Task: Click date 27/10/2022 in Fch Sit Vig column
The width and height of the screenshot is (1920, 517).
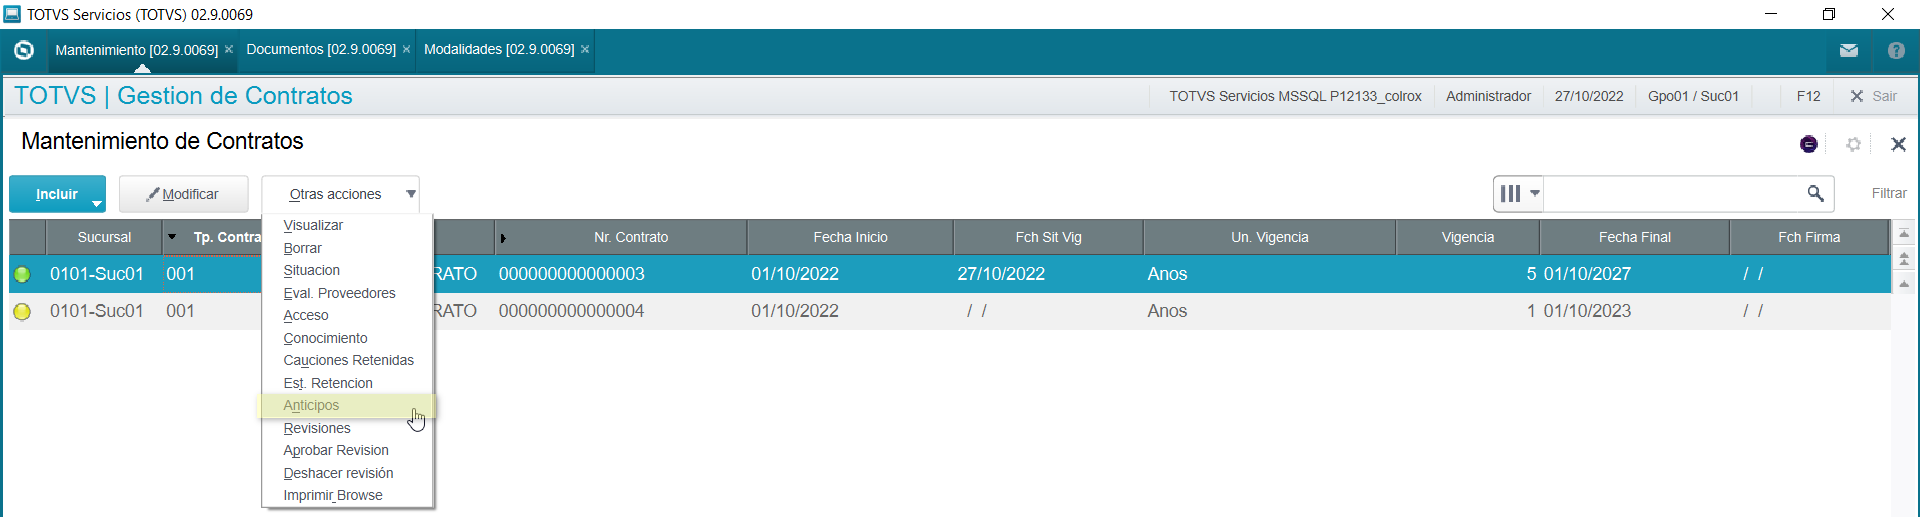Action: pyautogui.click(x=1001, y=274)
